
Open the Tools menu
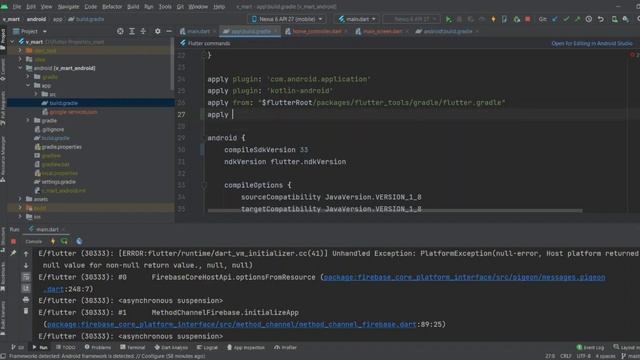[165, 7]
